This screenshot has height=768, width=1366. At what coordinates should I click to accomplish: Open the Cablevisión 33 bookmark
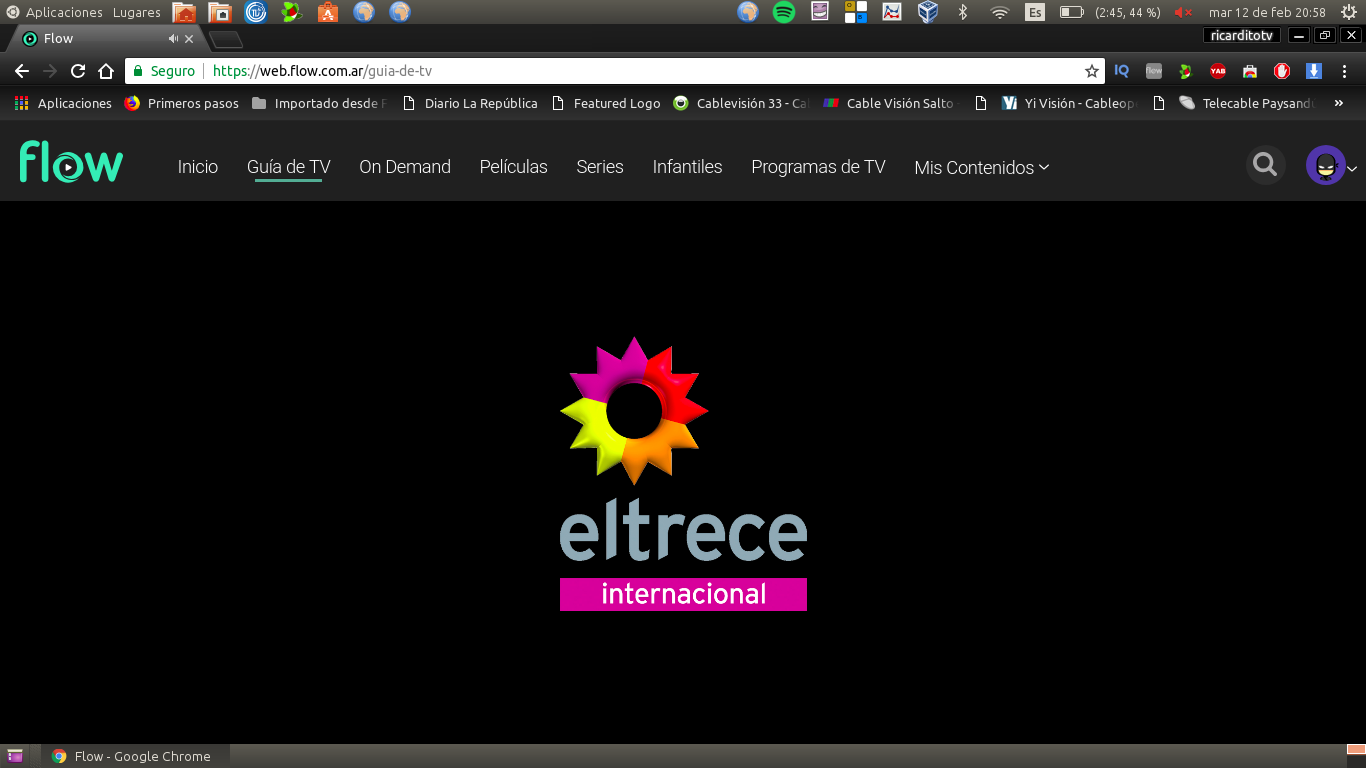pyautogui.click(x=742, y=103)
